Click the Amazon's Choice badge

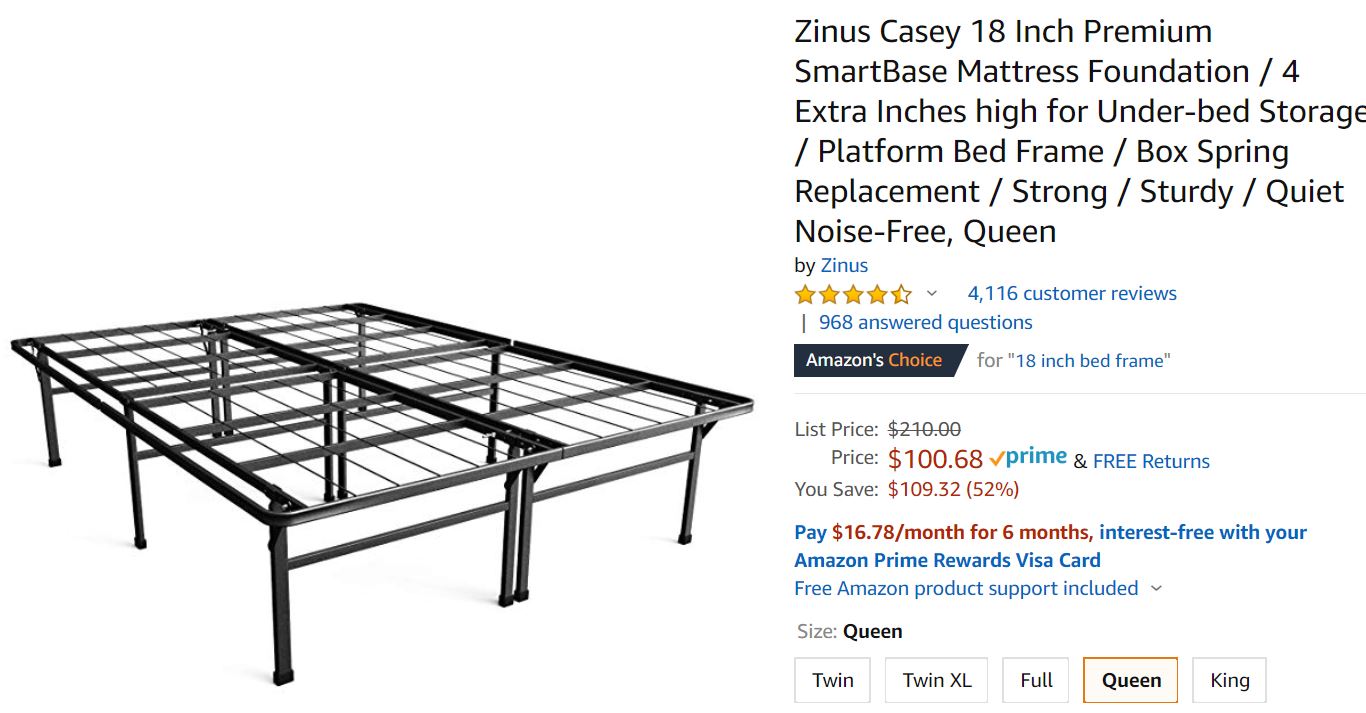pyautogui.click(x=875, y=360)
